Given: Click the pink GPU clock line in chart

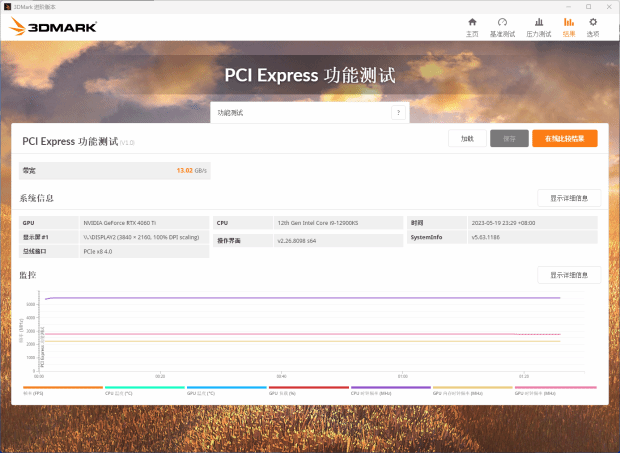Looking at the screenshot, I should (302, 334).
